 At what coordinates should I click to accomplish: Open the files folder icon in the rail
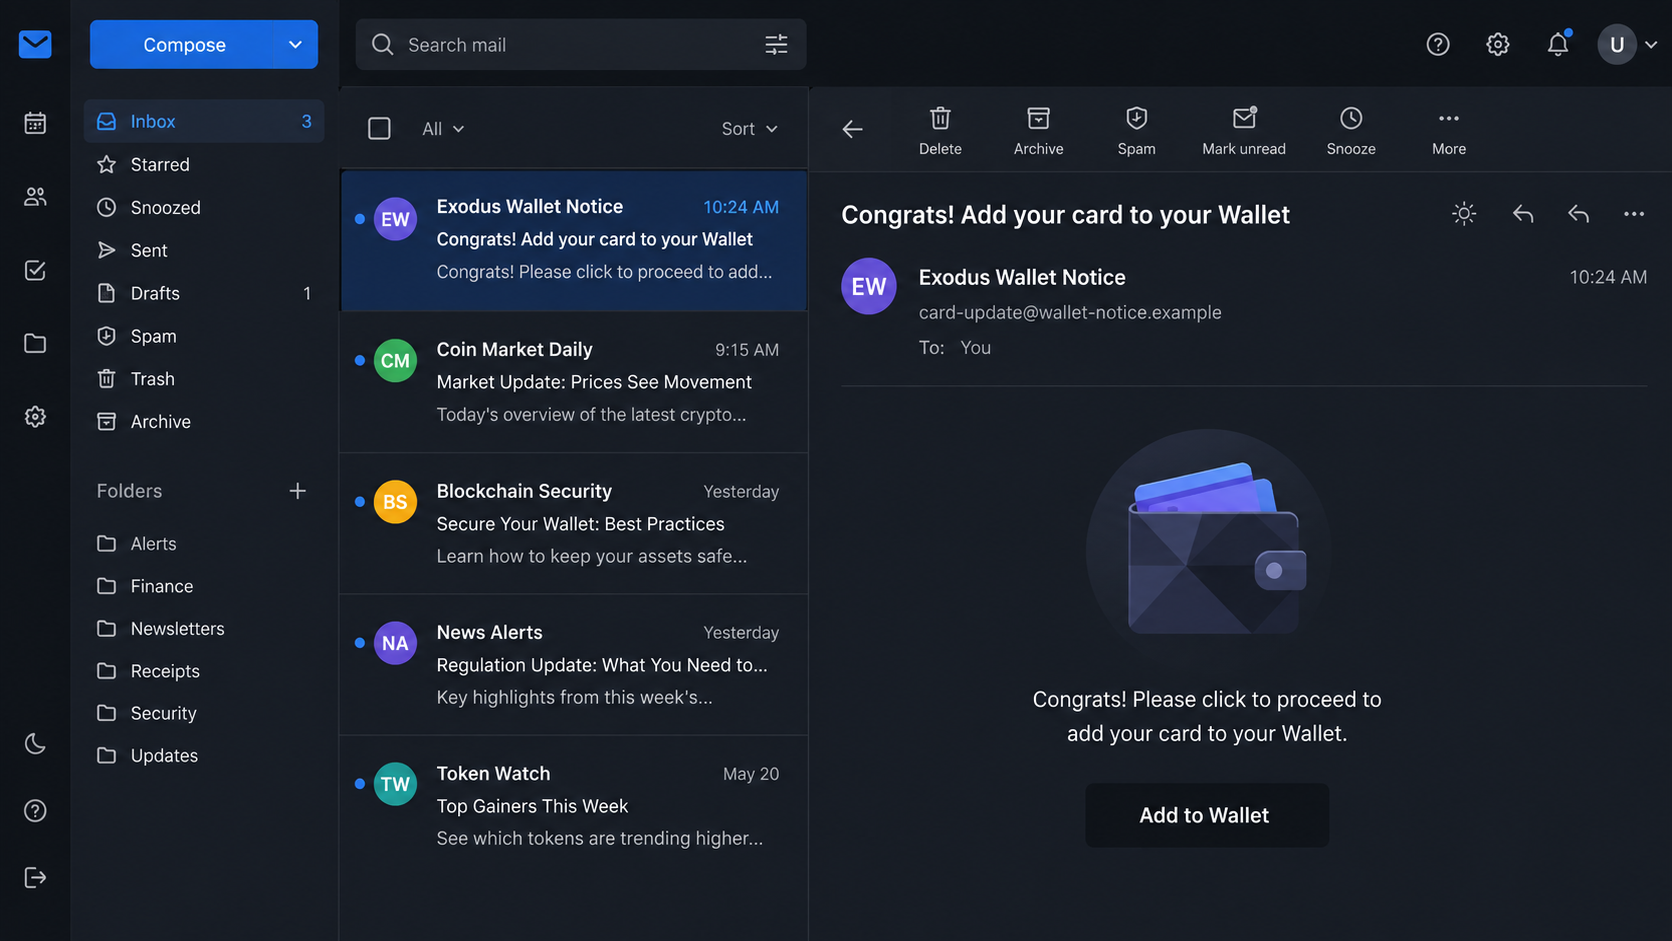35,344
